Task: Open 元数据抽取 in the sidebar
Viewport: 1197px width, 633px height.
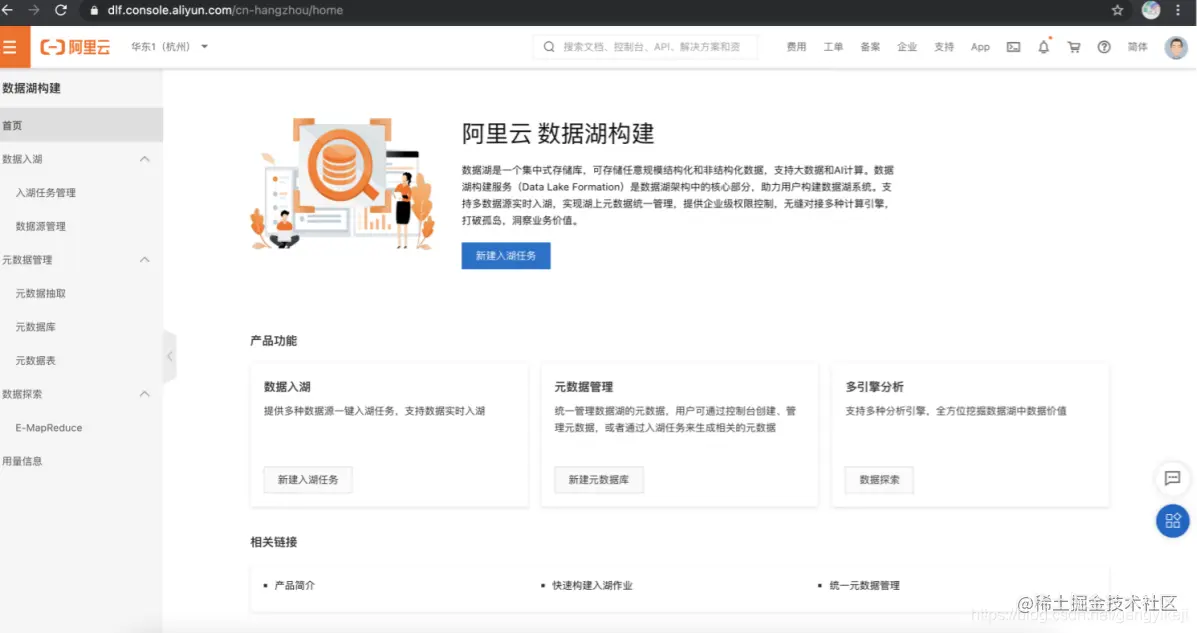Action: pyautogui.click(x=40, y=293)
